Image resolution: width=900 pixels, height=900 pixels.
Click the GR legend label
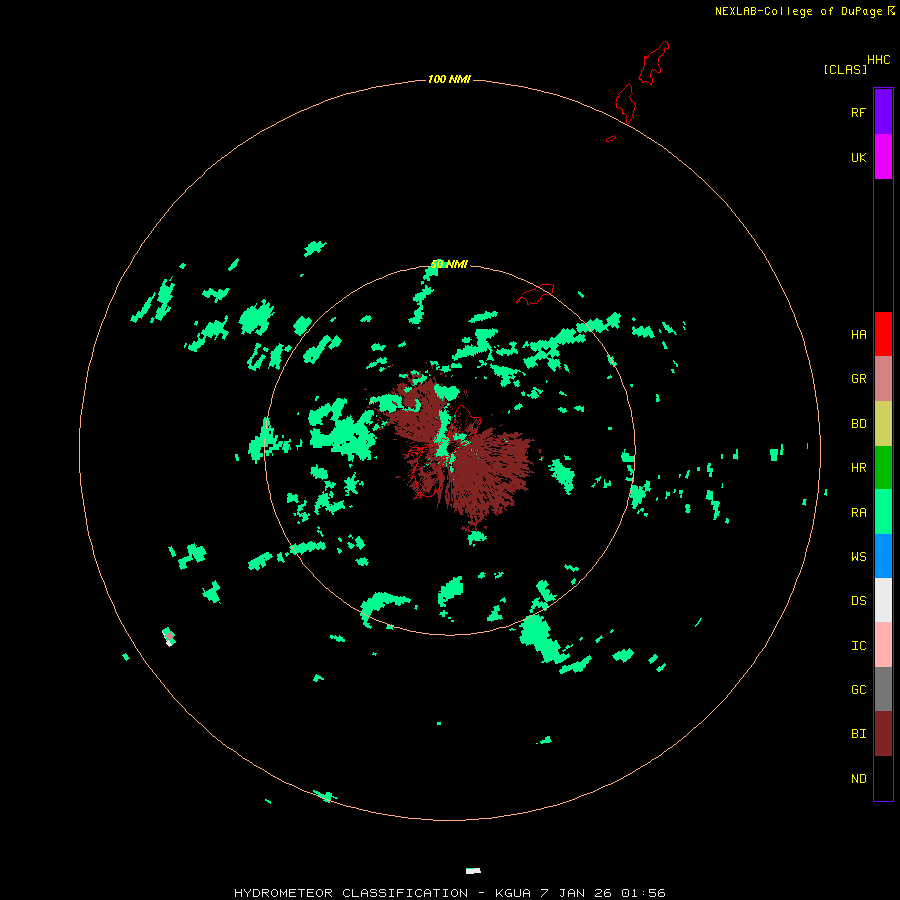point(858,379)
